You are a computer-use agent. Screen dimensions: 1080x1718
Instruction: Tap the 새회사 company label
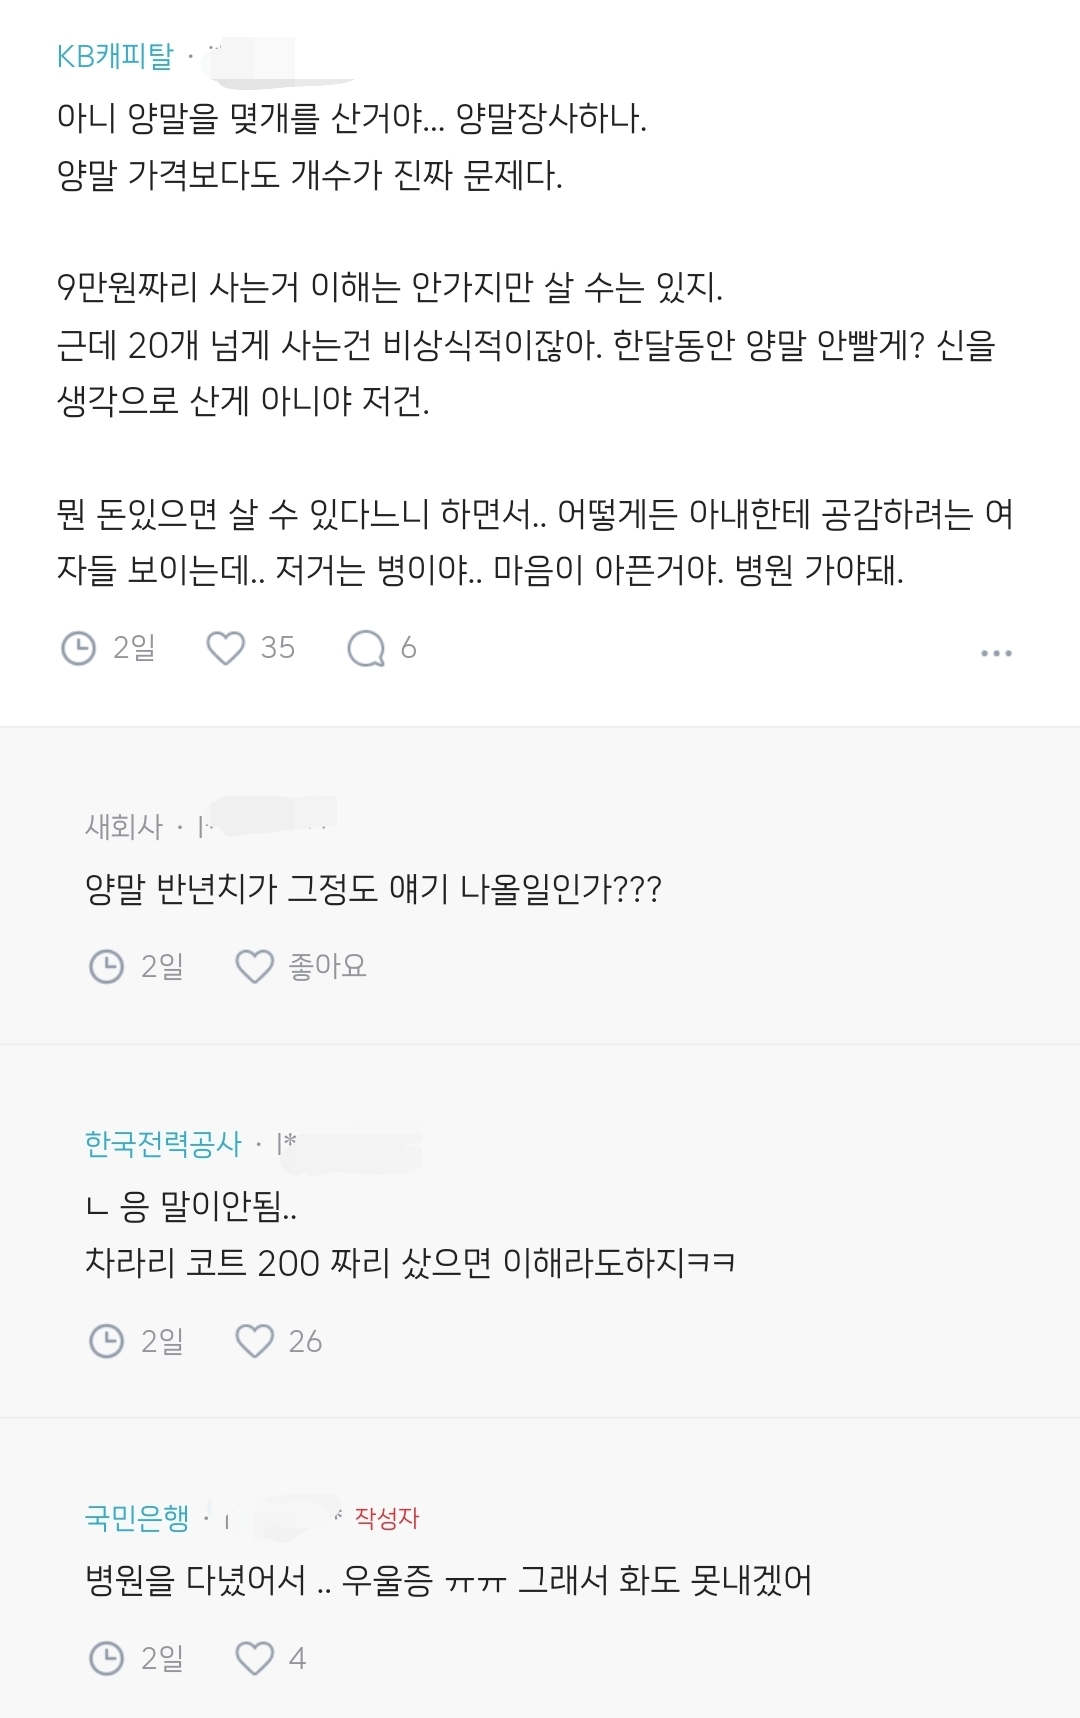pos(124,826)
